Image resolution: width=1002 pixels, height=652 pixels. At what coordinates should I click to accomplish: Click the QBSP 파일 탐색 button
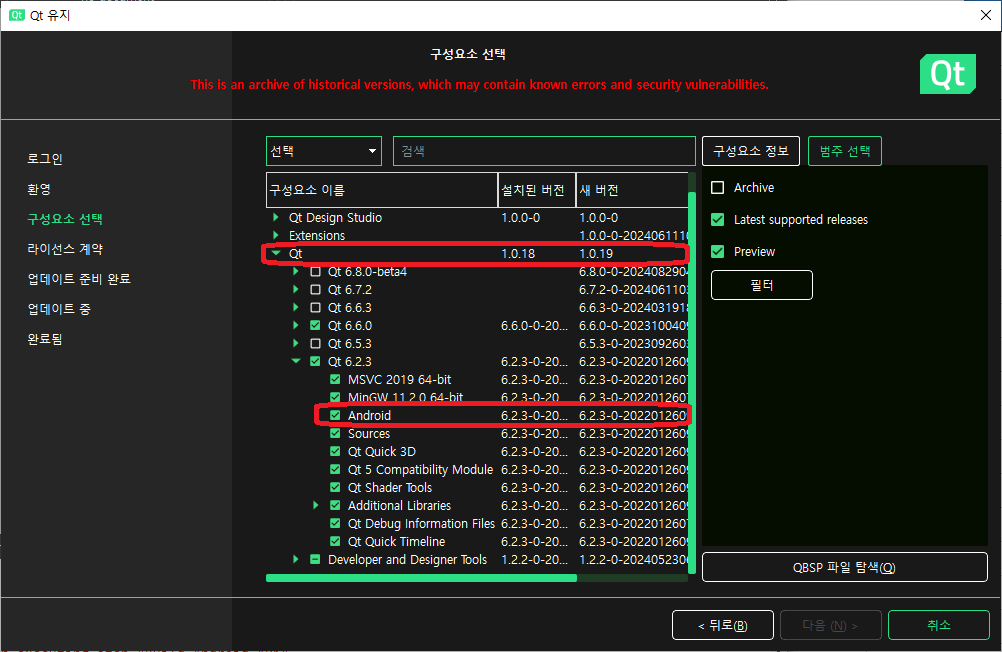845,567
